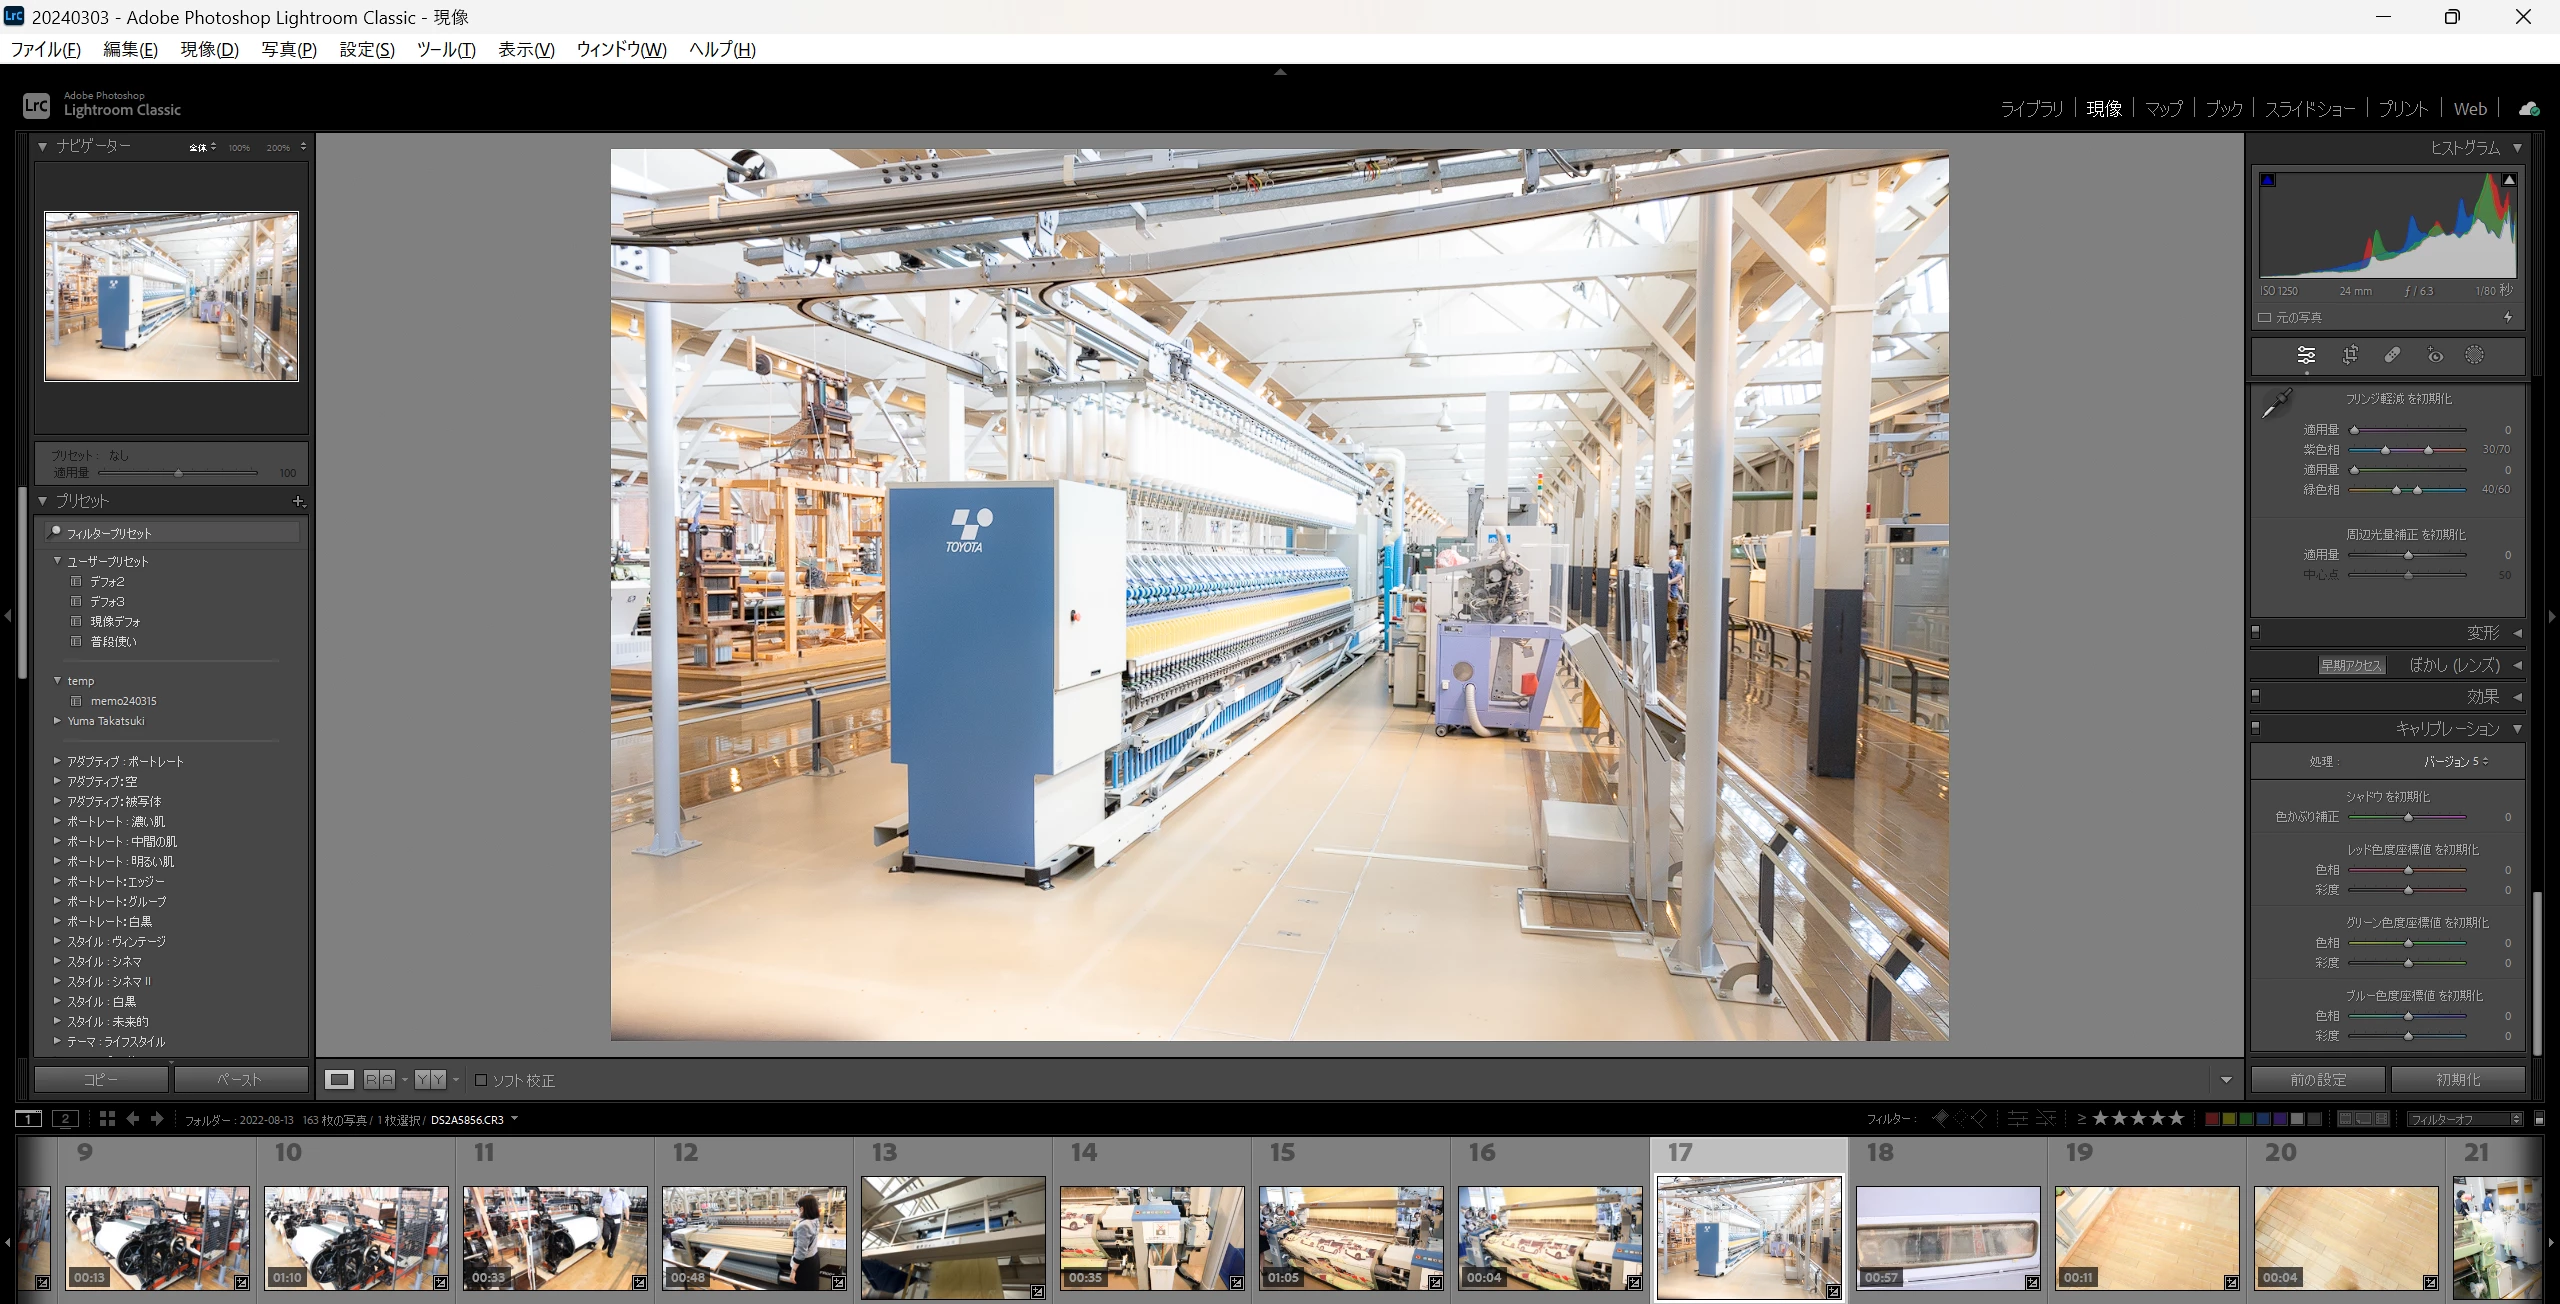The image size is (2560, 1304).
Task: Open the 処理 バージョン 5 dropdown
Action: click(x=2455, y=762)
